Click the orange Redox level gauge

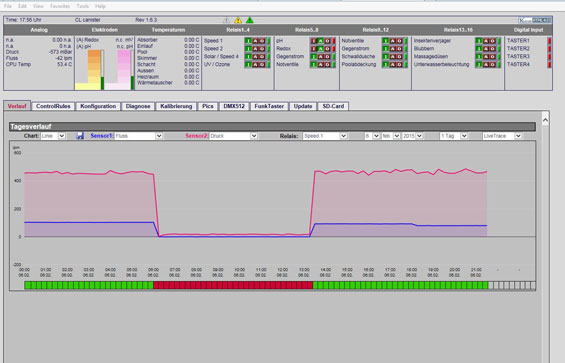(x=94, y=70)
